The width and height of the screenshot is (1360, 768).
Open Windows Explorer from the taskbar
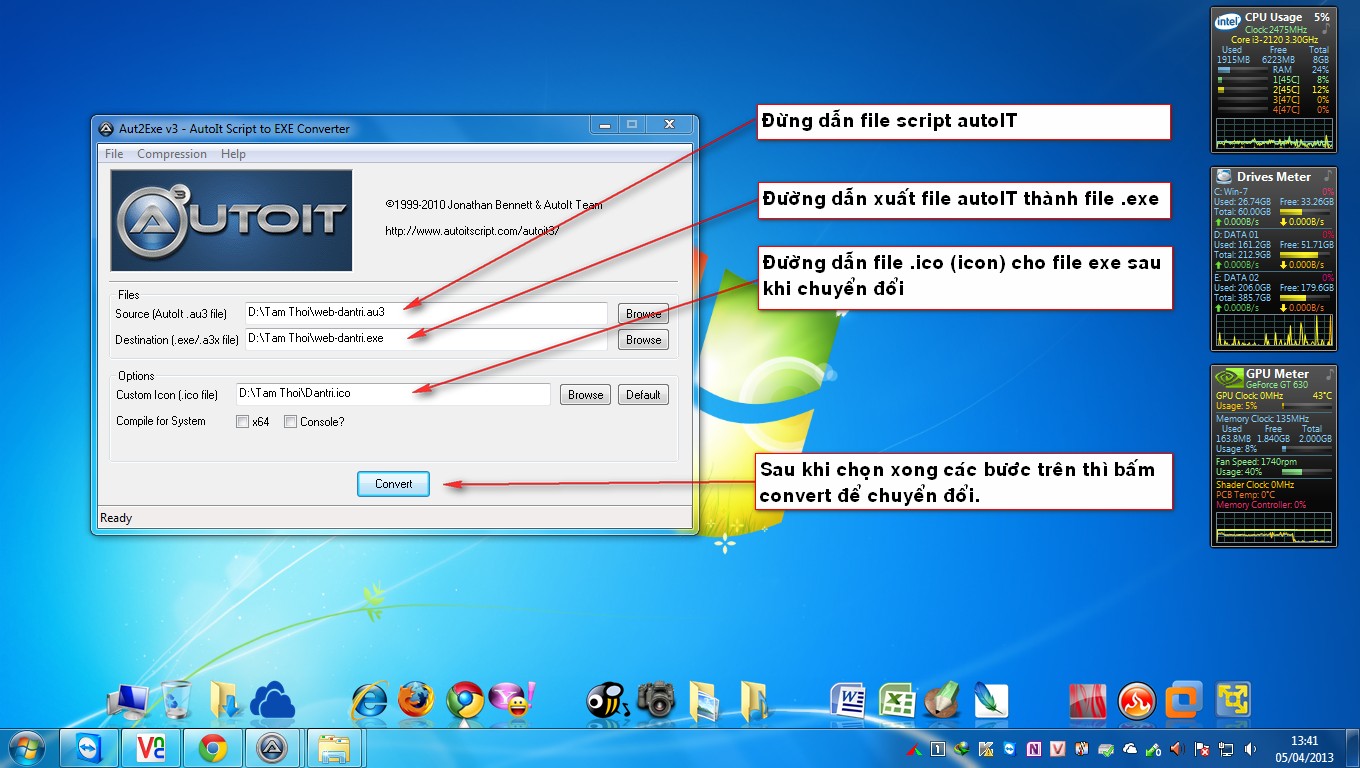pyautogui.click(x=335, y=747)
